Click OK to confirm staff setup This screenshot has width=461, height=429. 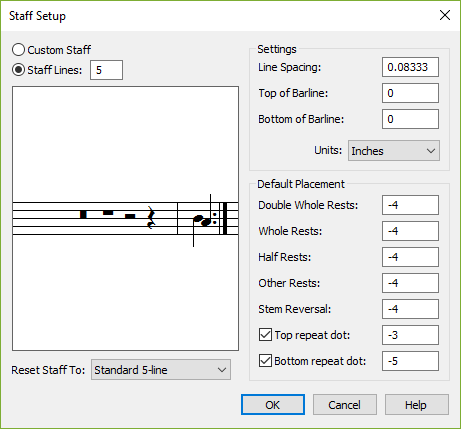pos(273,405)
